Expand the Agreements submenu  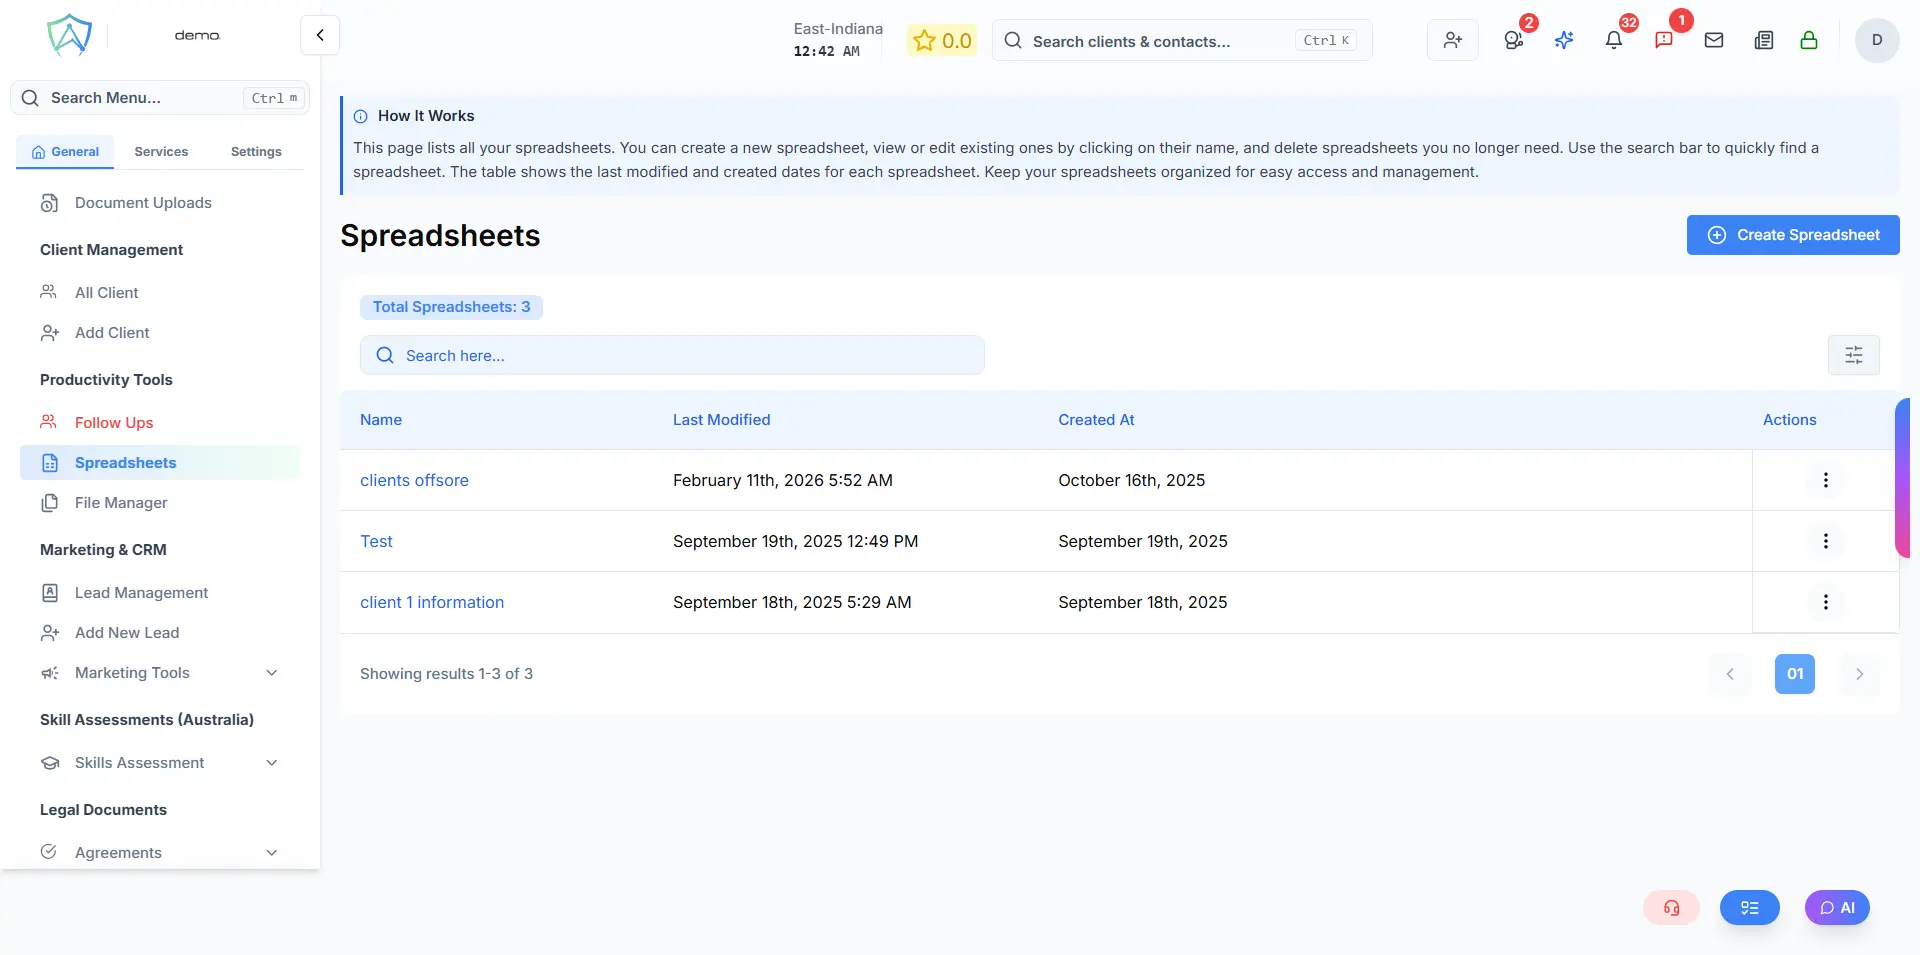[271, 853]
